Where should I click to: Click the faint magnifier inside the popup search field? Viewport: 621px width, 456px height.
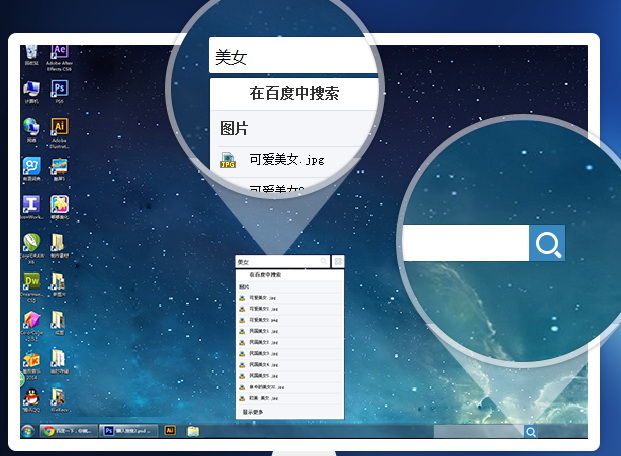324,261
